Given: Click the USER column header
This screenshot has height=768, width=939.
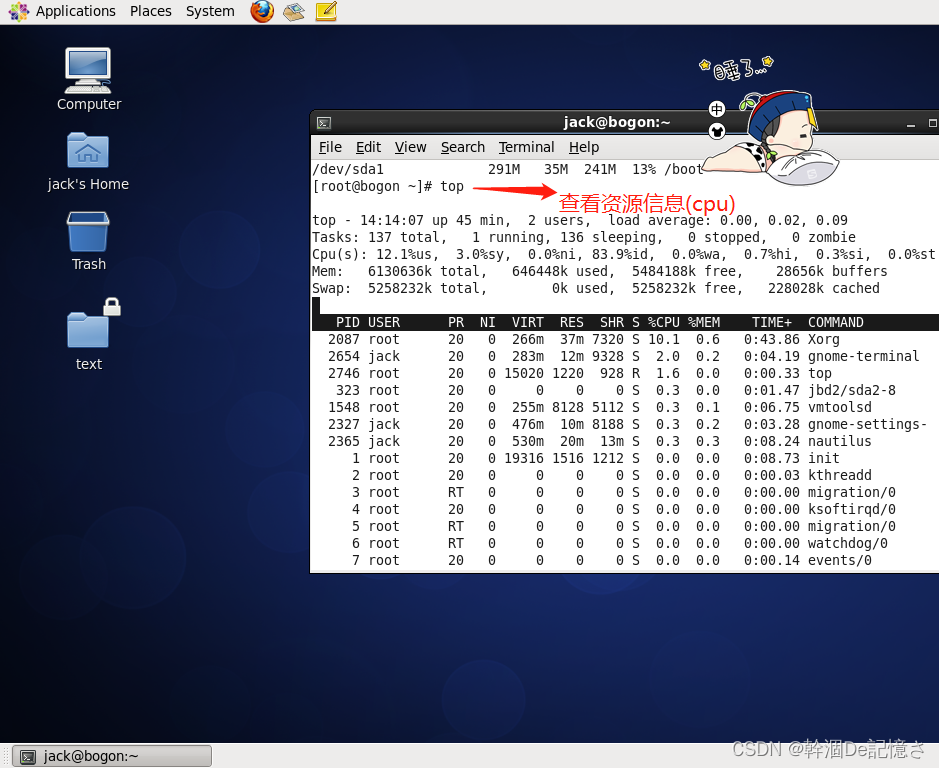Looking at the screenshot, I should tap(384, 322).
